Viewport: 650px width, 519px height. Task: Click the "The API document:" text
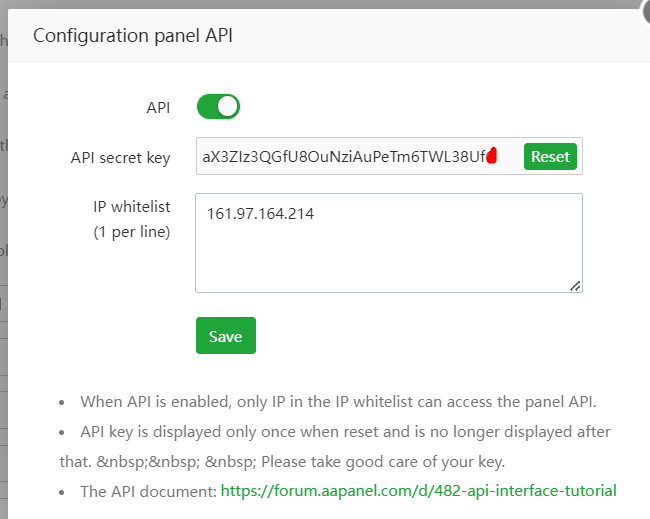click(148, 490)
